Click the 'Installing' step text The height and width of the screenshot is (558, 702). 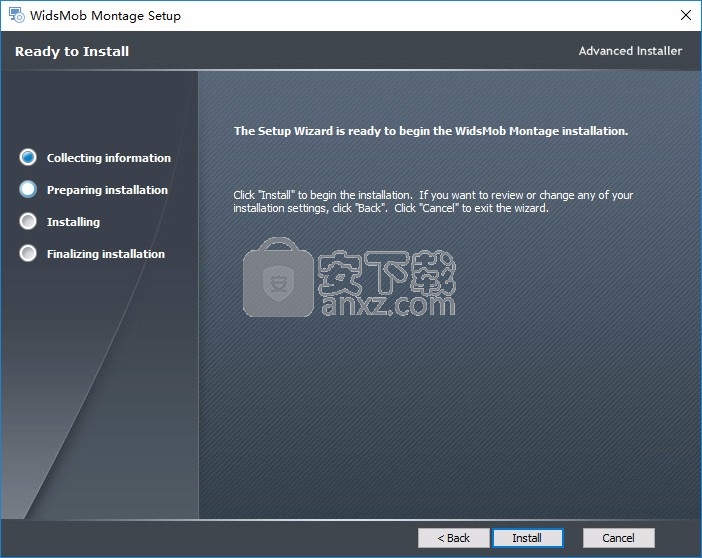(x=73, y=222)
